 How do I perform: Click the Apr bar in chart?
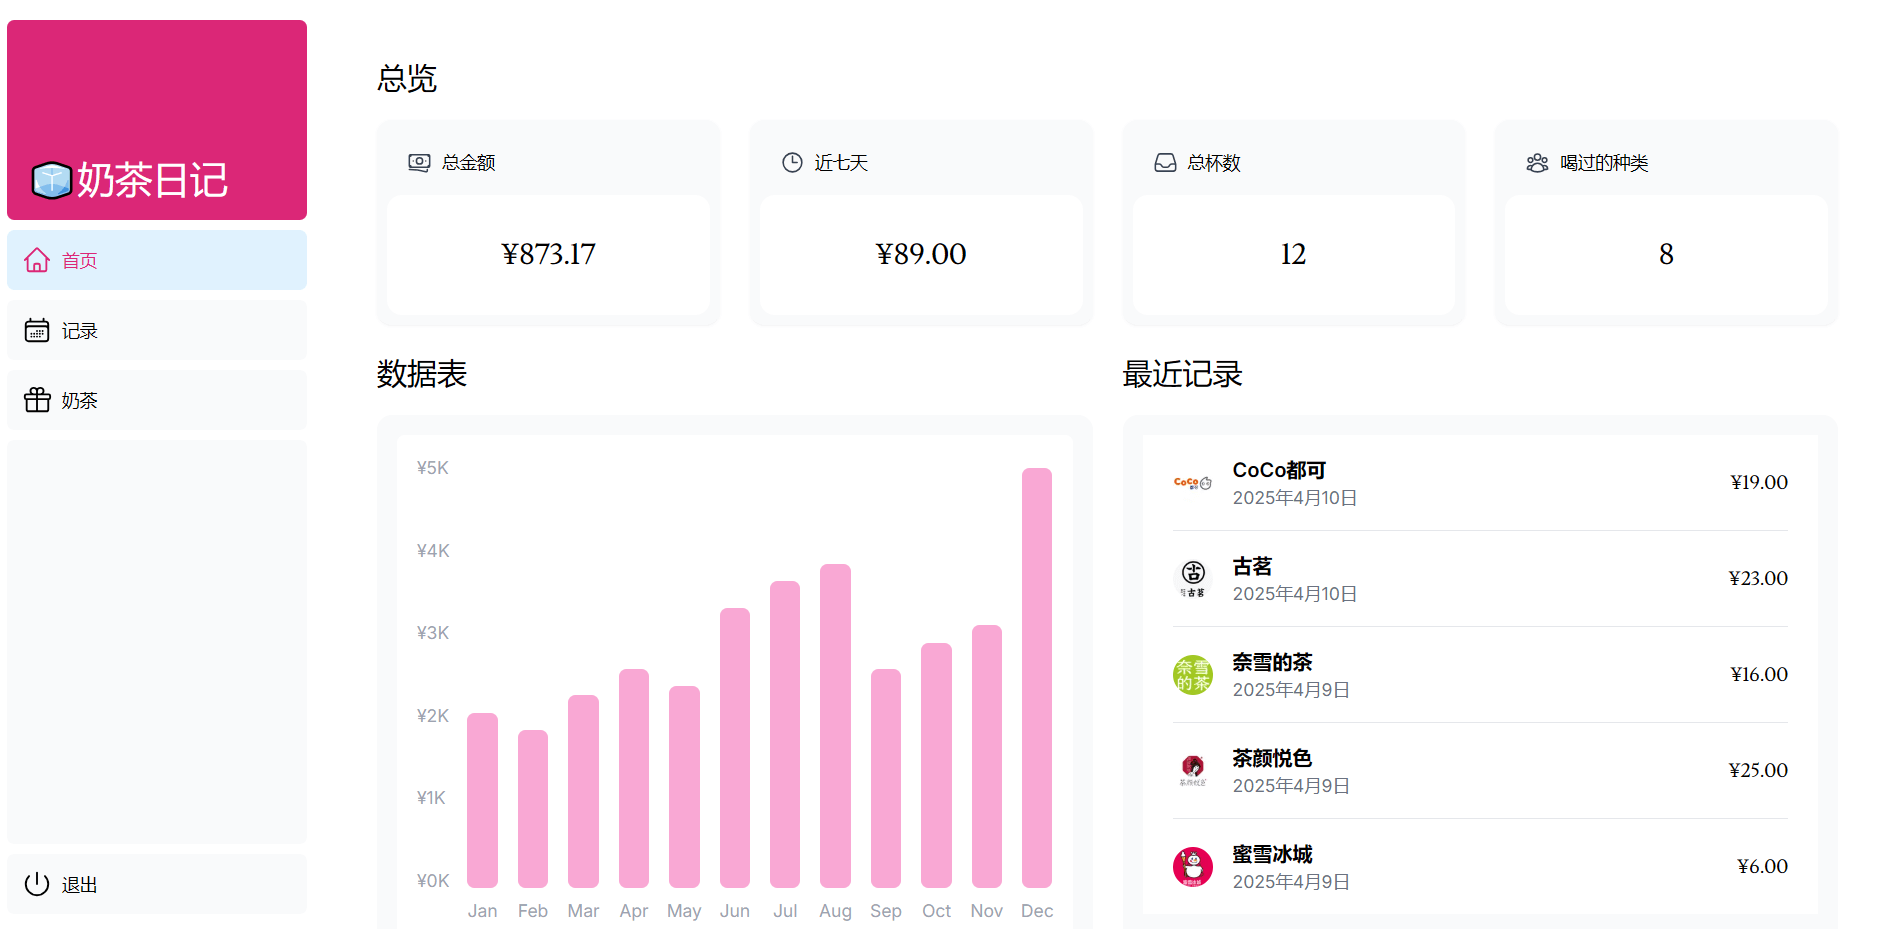pos(634,778)
